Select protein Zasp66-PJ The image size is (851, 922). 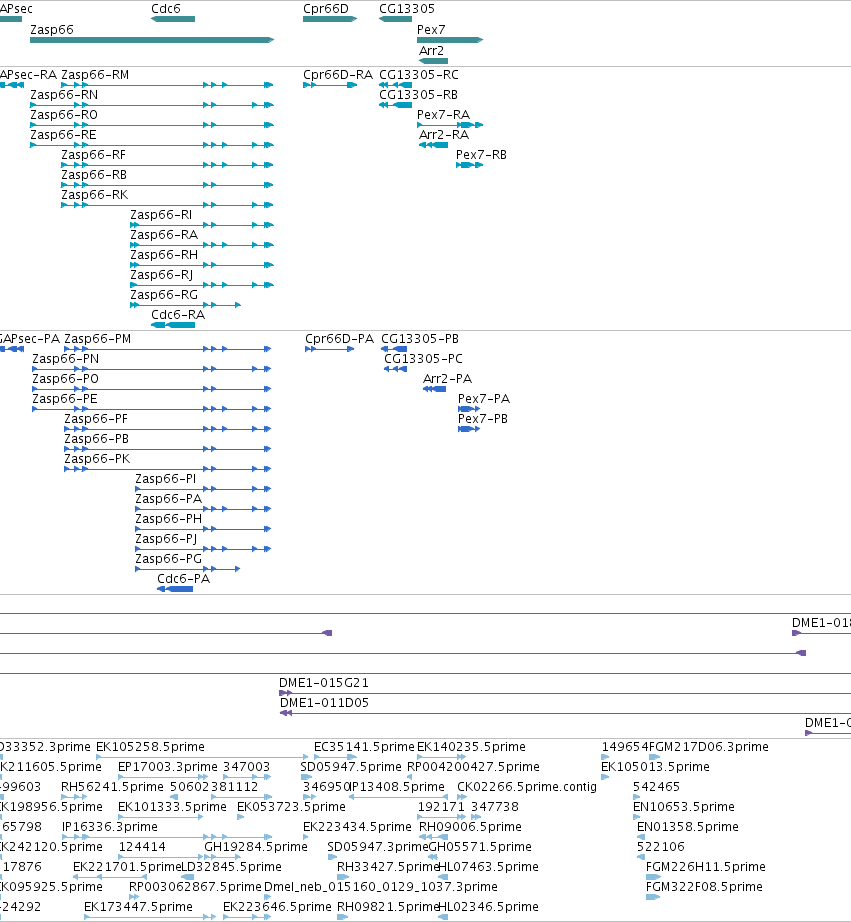pyautogui.click(x=203, y=549)
